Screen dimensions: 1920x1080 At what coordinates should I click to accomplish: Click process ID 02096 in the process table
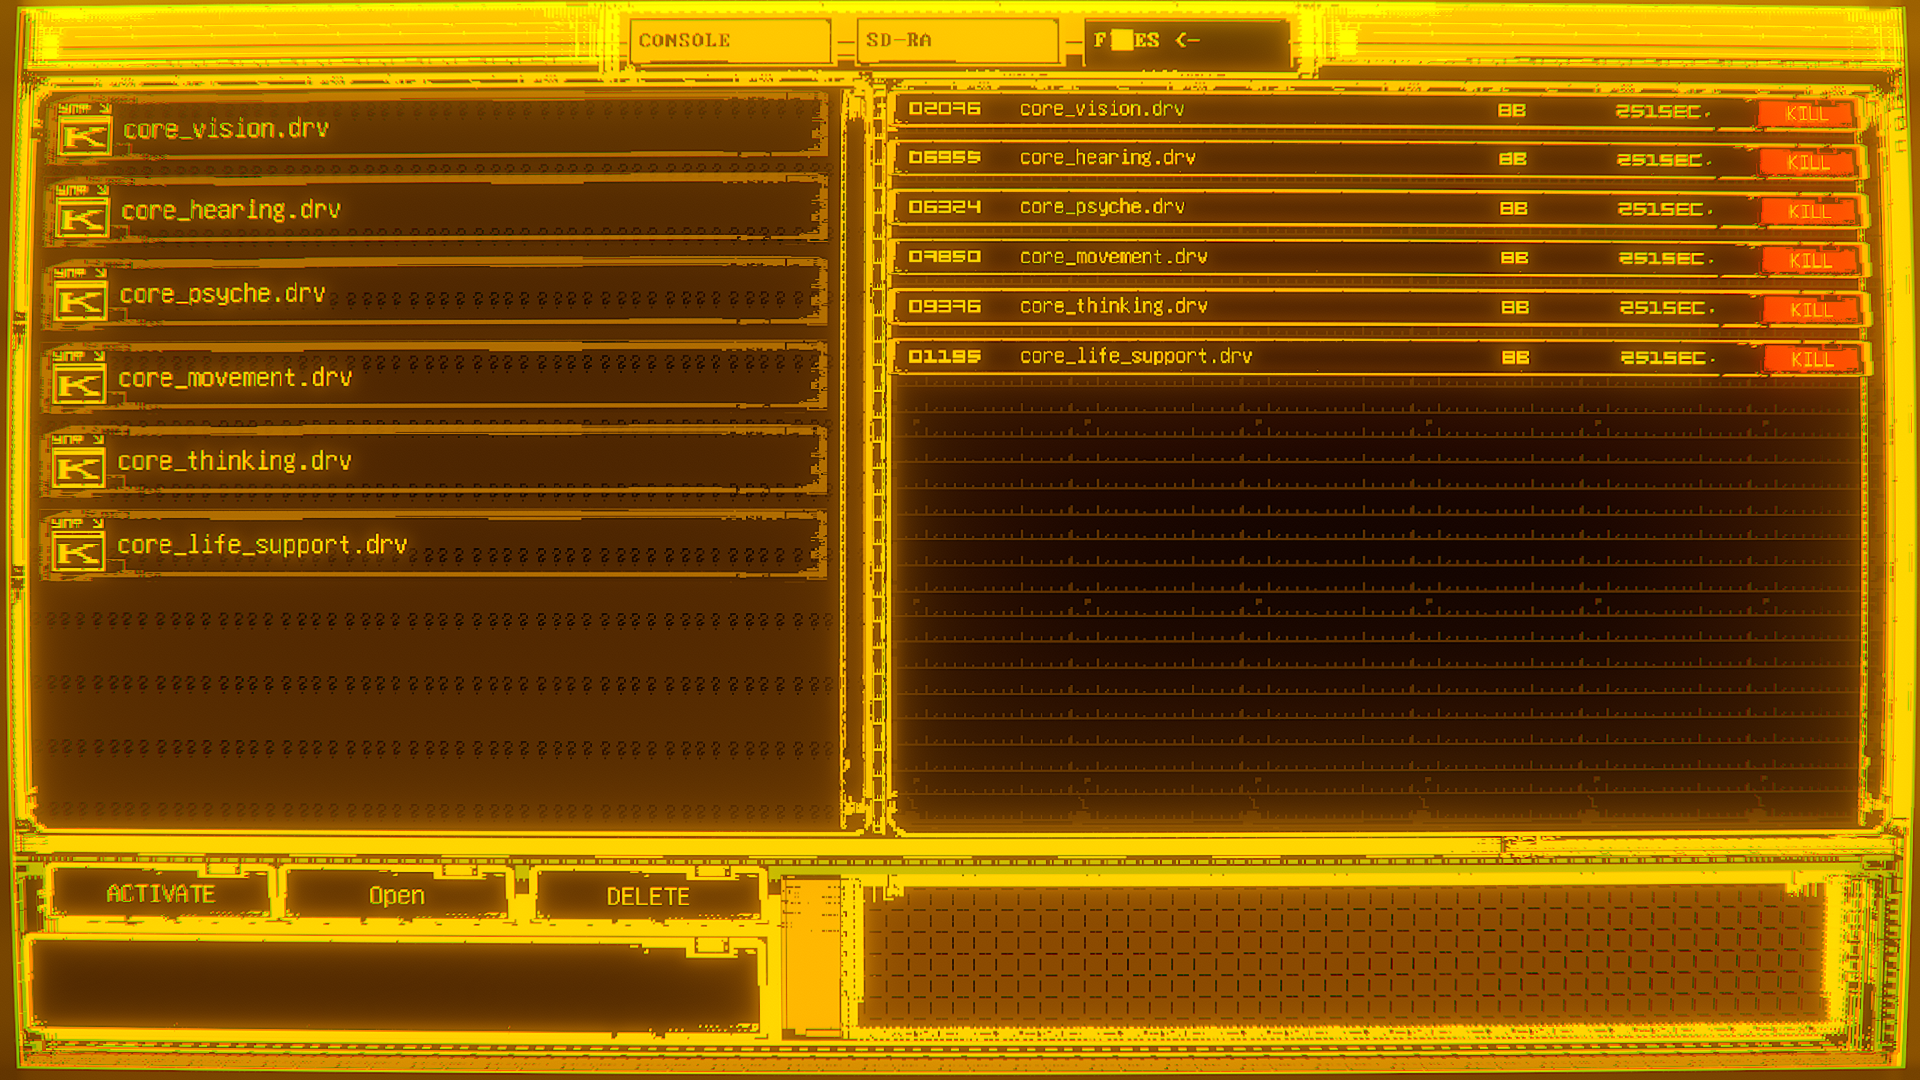[944, 108]
